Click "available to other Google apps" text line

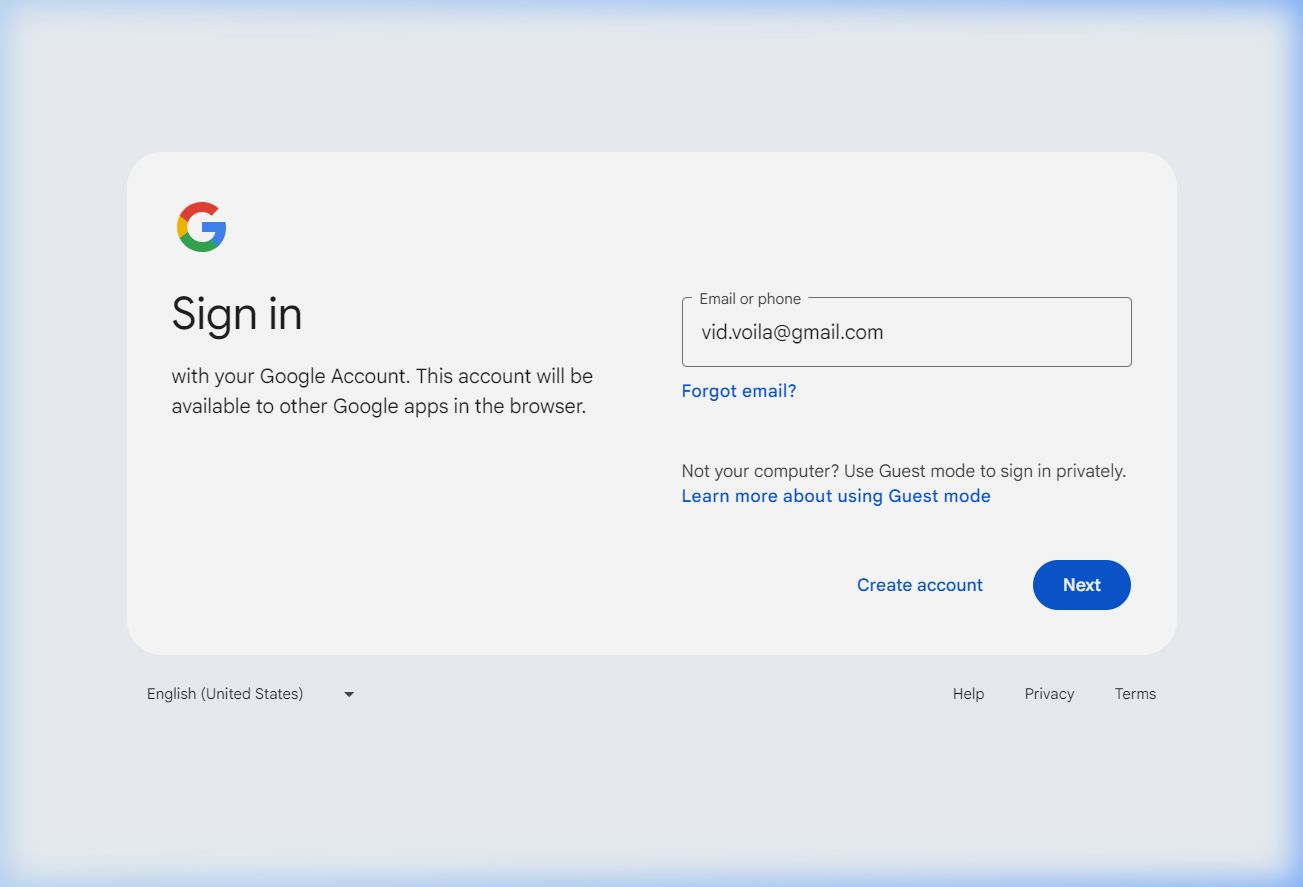click(377, 407)
